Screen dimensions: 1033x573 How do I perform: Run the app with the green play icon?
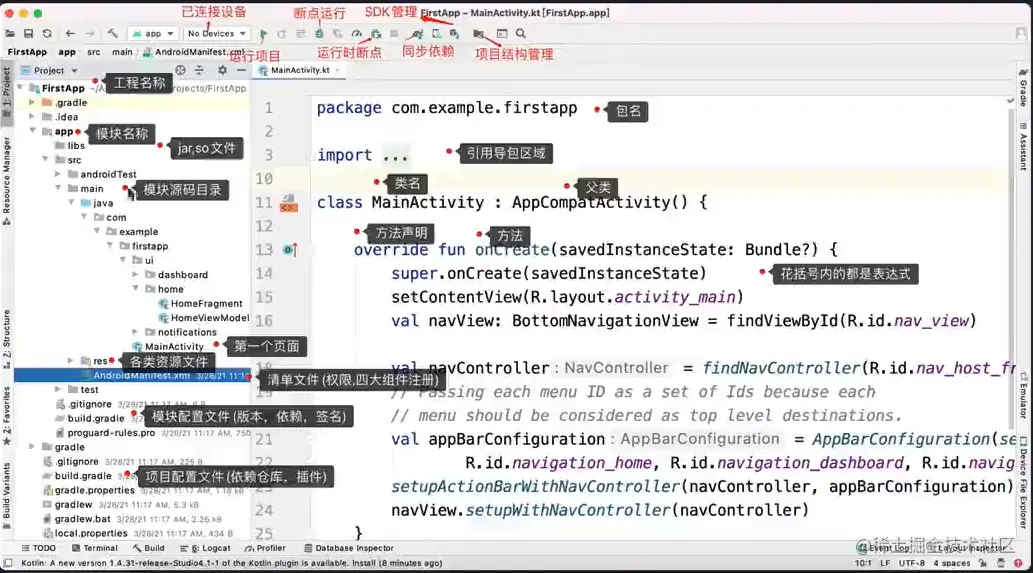coord(264,34)
